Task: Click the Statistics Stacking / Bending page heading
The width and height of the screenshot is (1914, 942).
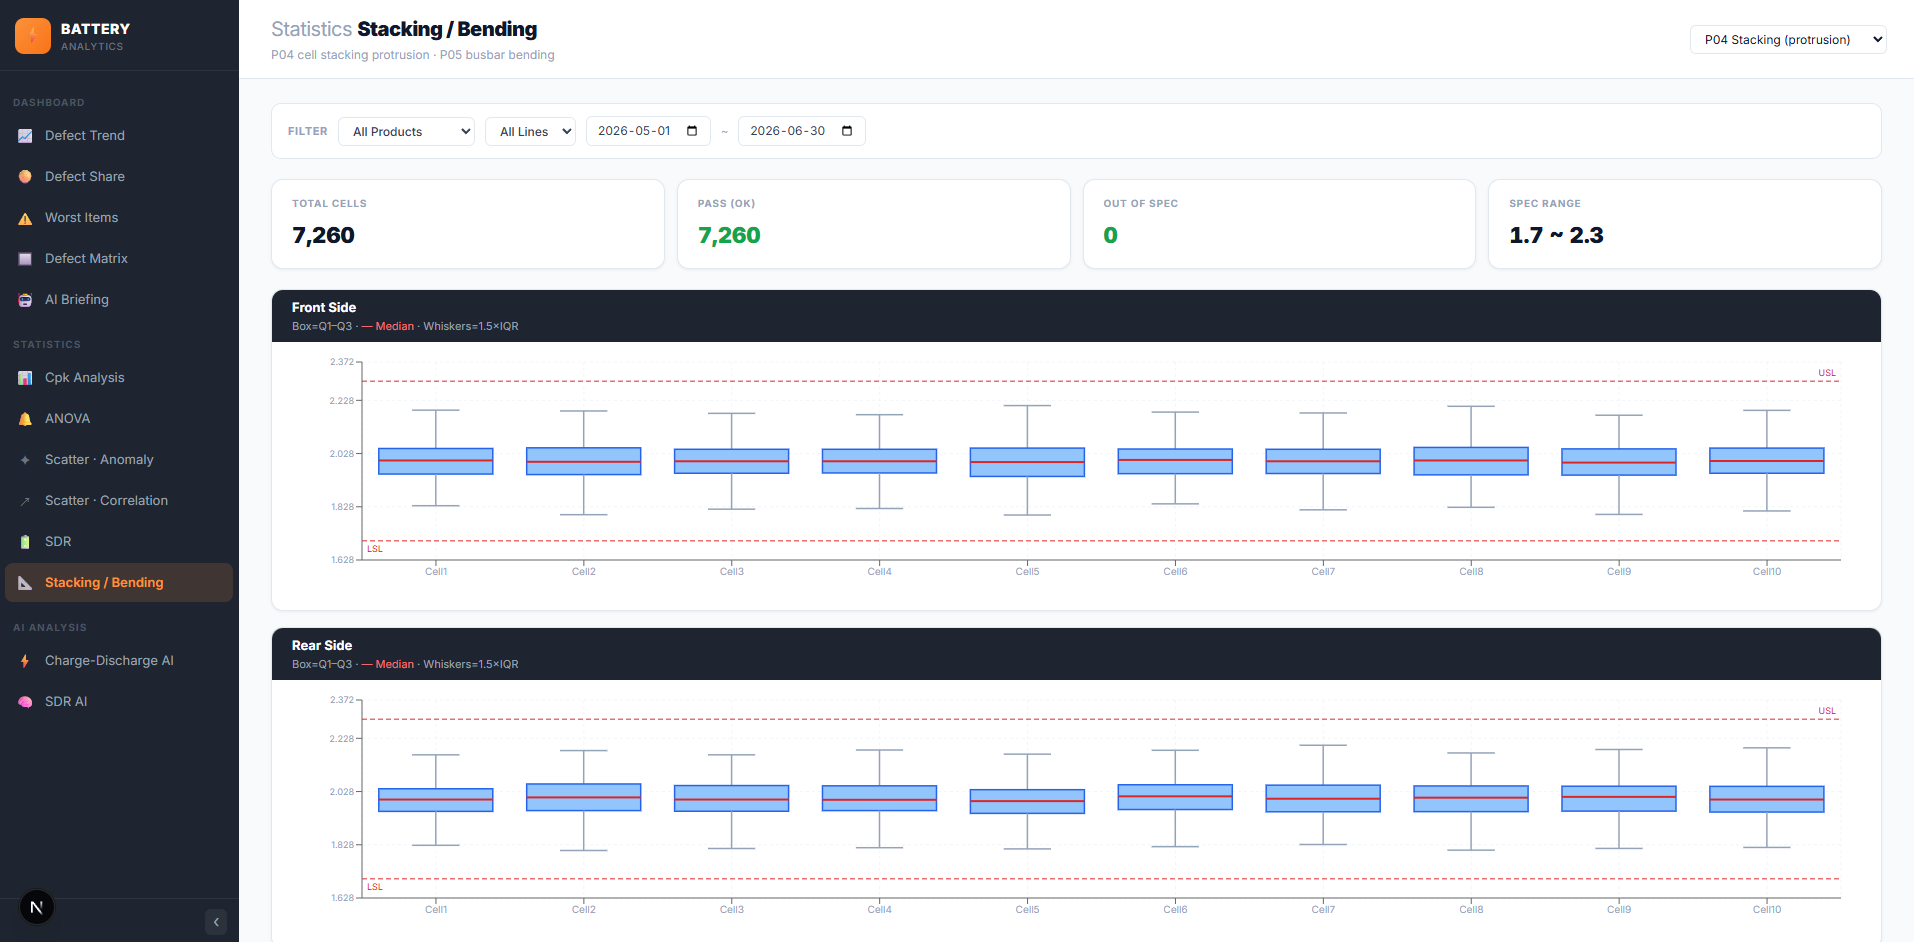Action: click(x=404, y=29)
